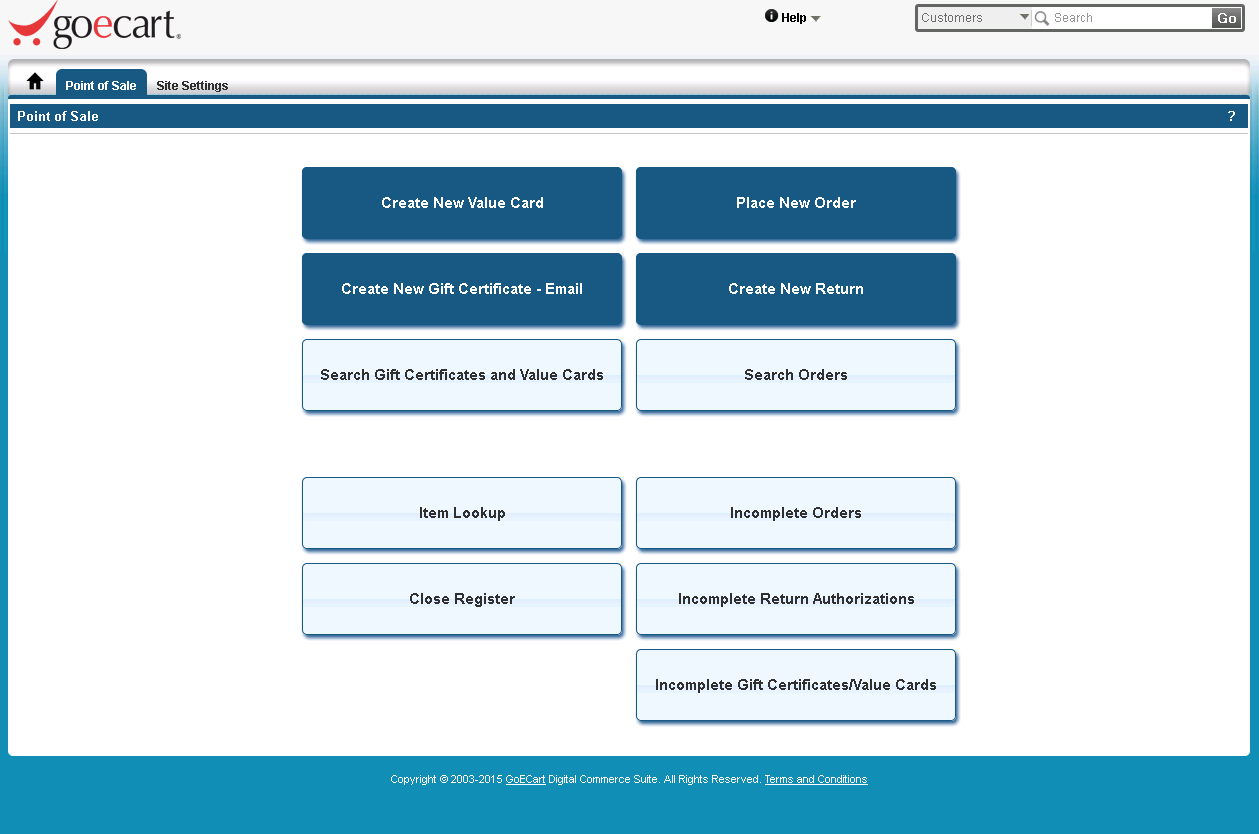Open Search Gift Certificates and Value Cards

tap(462, 375)
